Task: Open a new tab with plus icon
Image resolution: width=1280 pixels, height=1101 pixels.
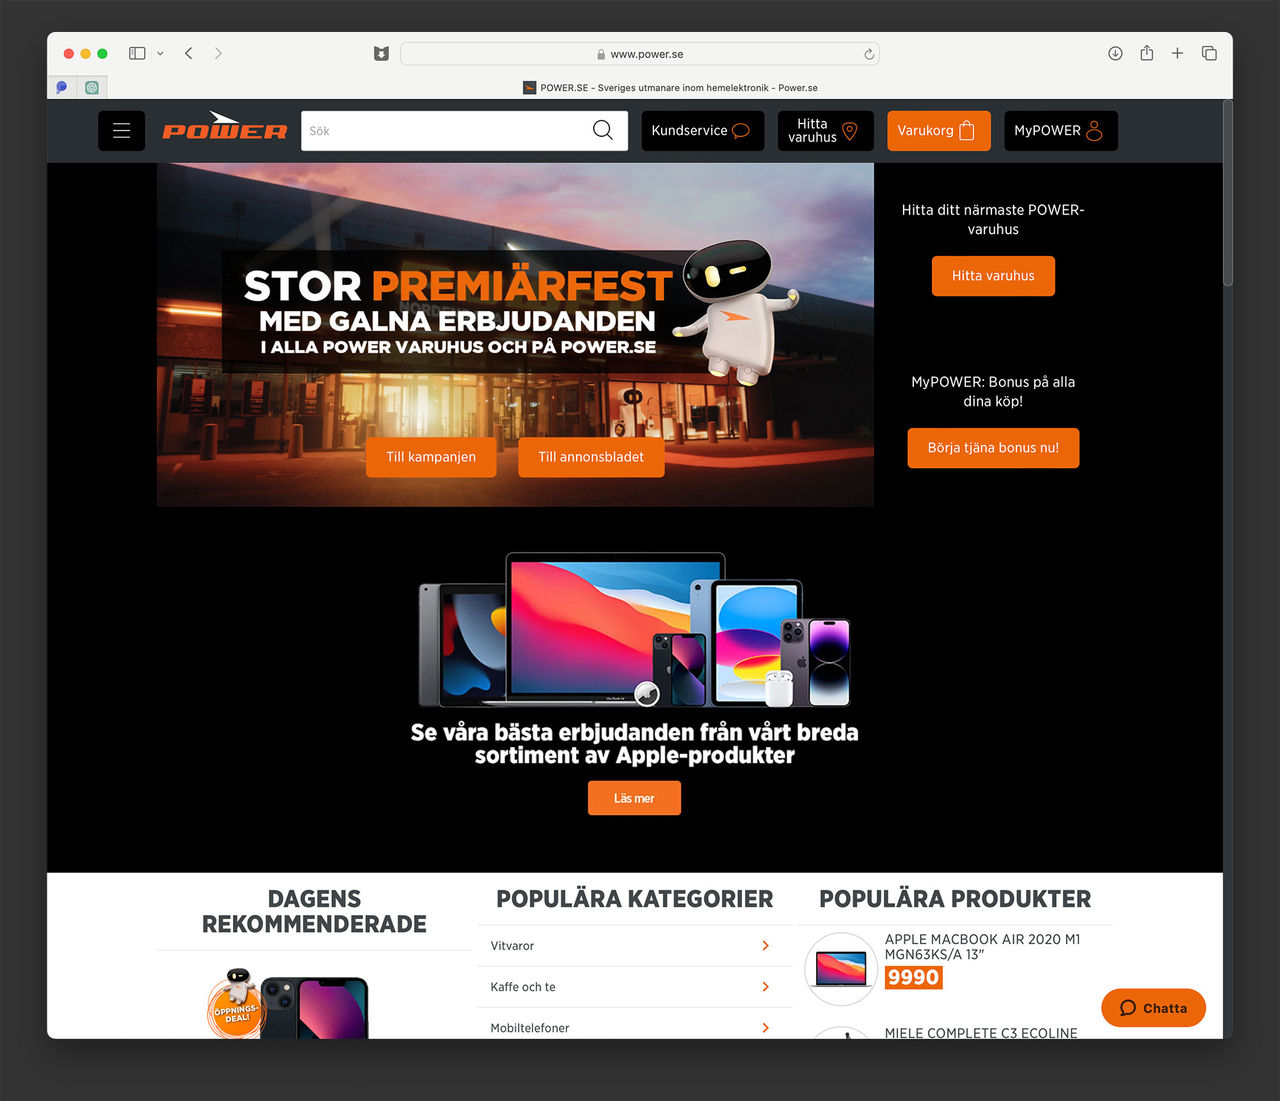Action: tap(1177, 53)
